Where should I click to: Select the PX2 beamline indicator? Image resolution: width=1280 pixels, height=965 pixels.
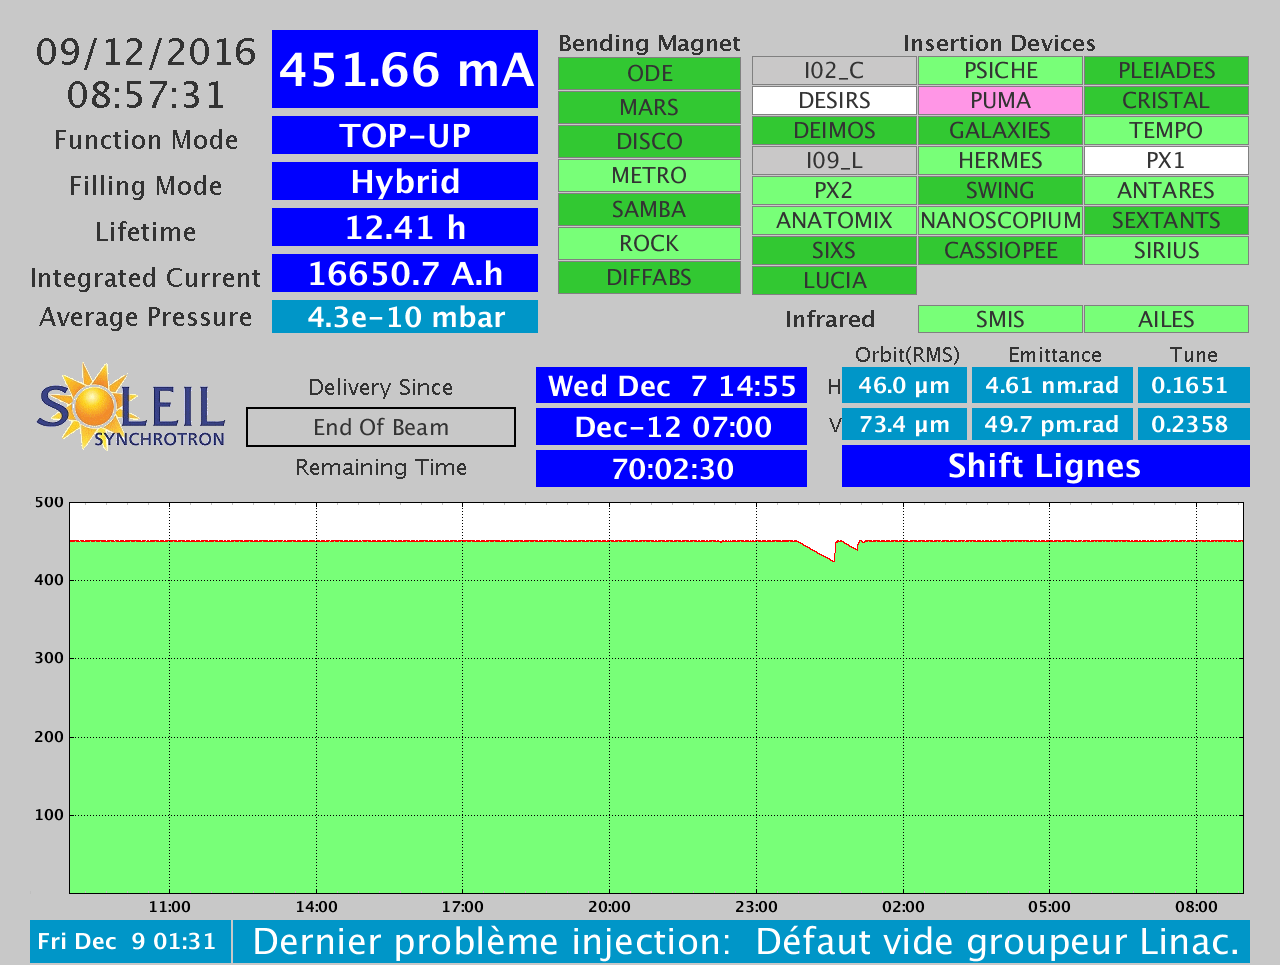click(x=834, y=191)
